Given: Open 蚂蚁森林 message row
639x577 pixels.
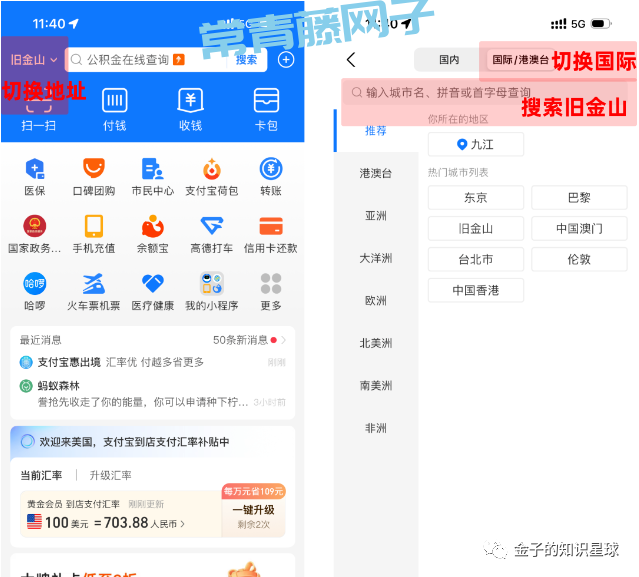Looking at the screenshot, I should click(x=152, y=394).
